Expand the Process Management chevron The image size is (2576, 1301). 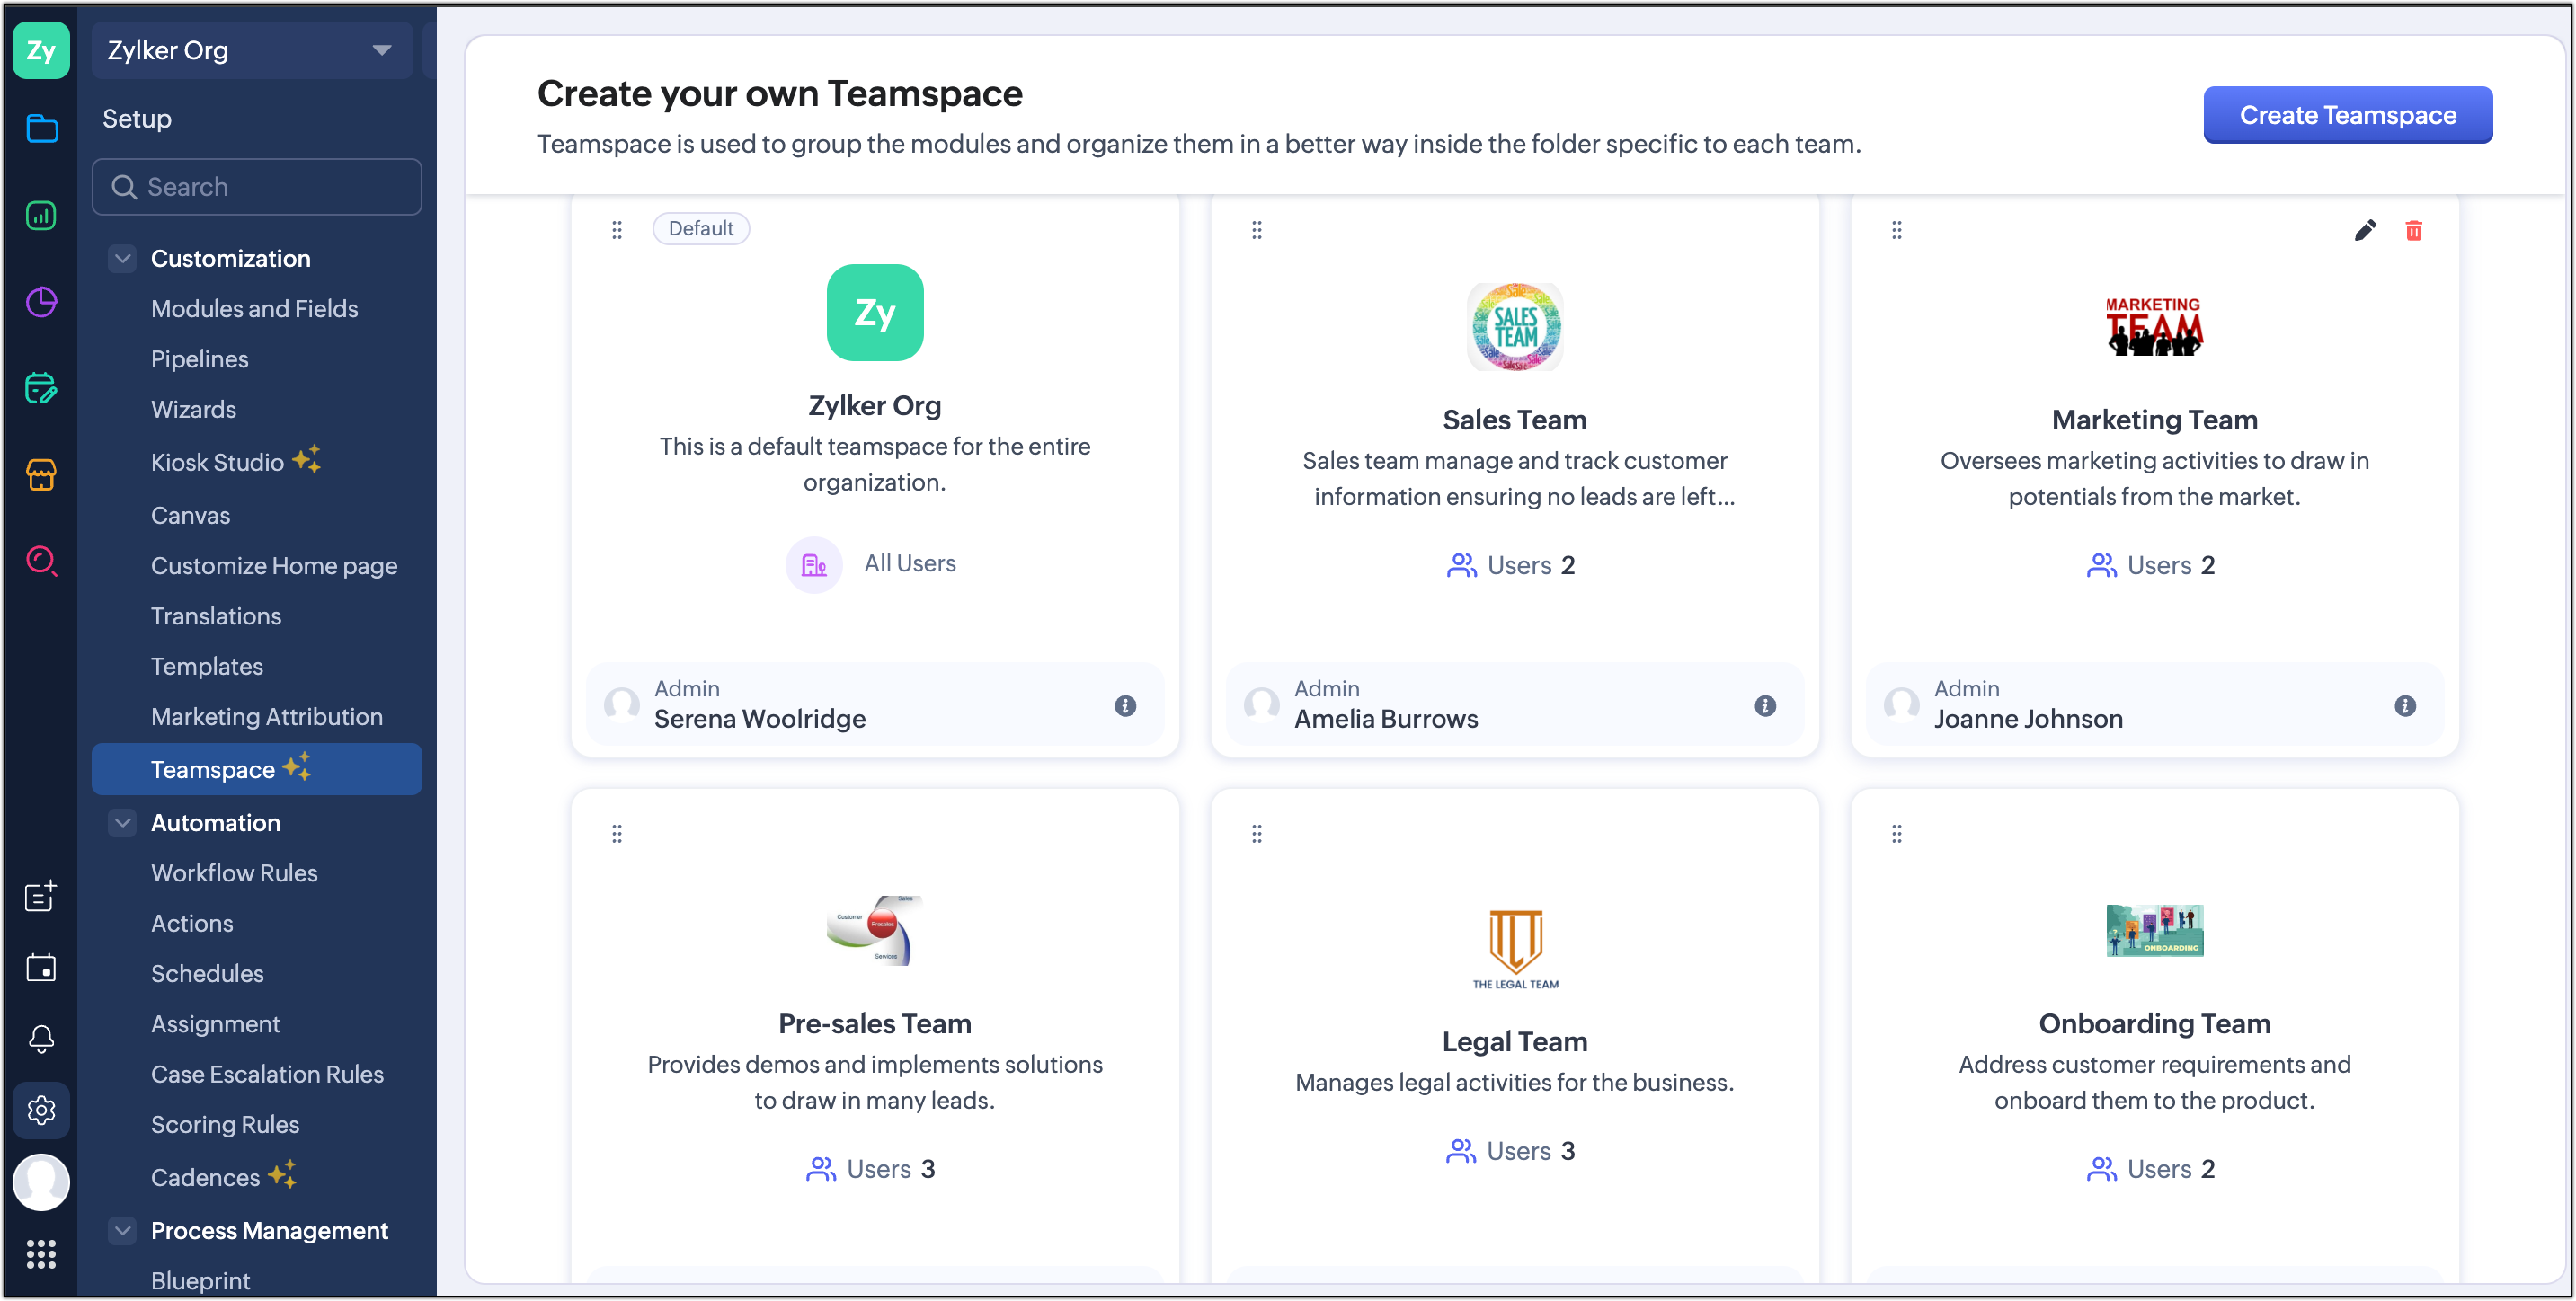tap(122, 1230)
